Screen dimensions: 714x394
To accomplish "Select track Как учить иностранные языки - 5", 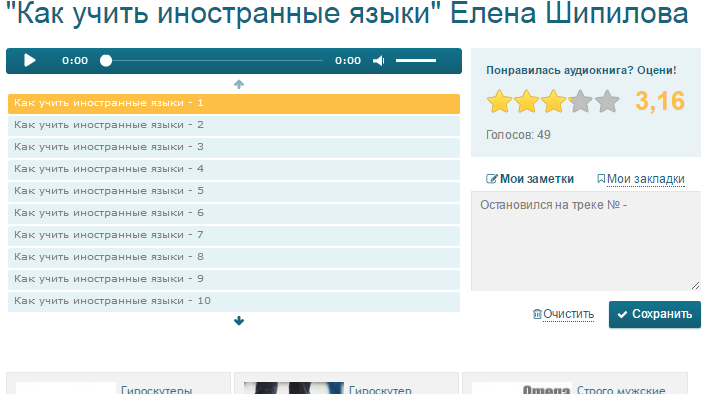I will tap(234, 191).
